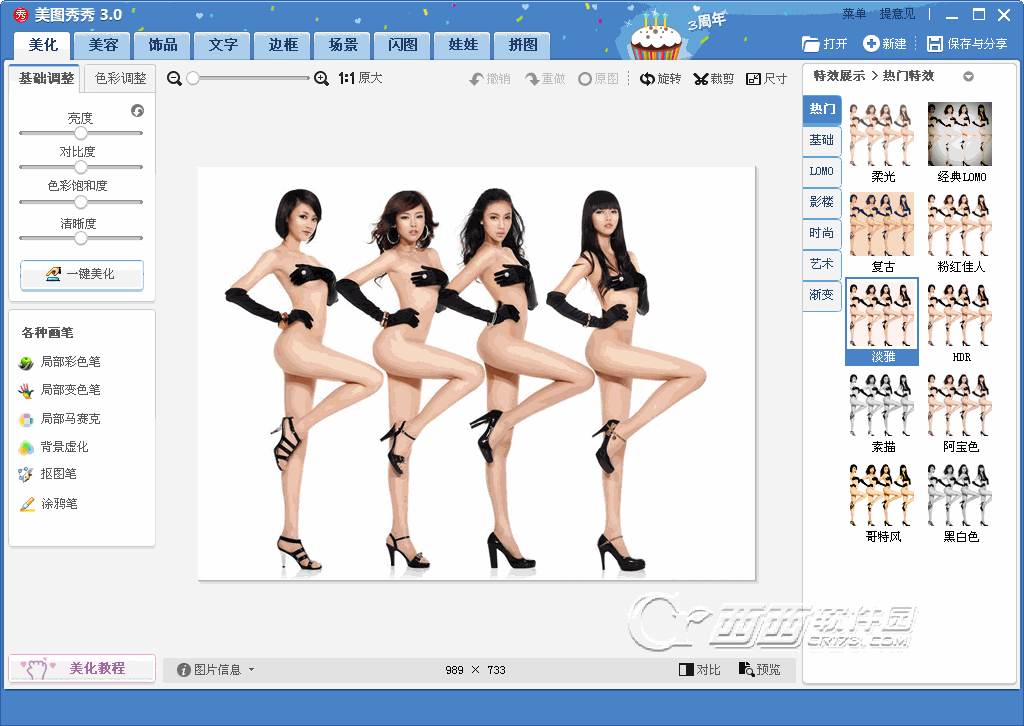Adjust the 清晰度 sharpness slider

80,238
